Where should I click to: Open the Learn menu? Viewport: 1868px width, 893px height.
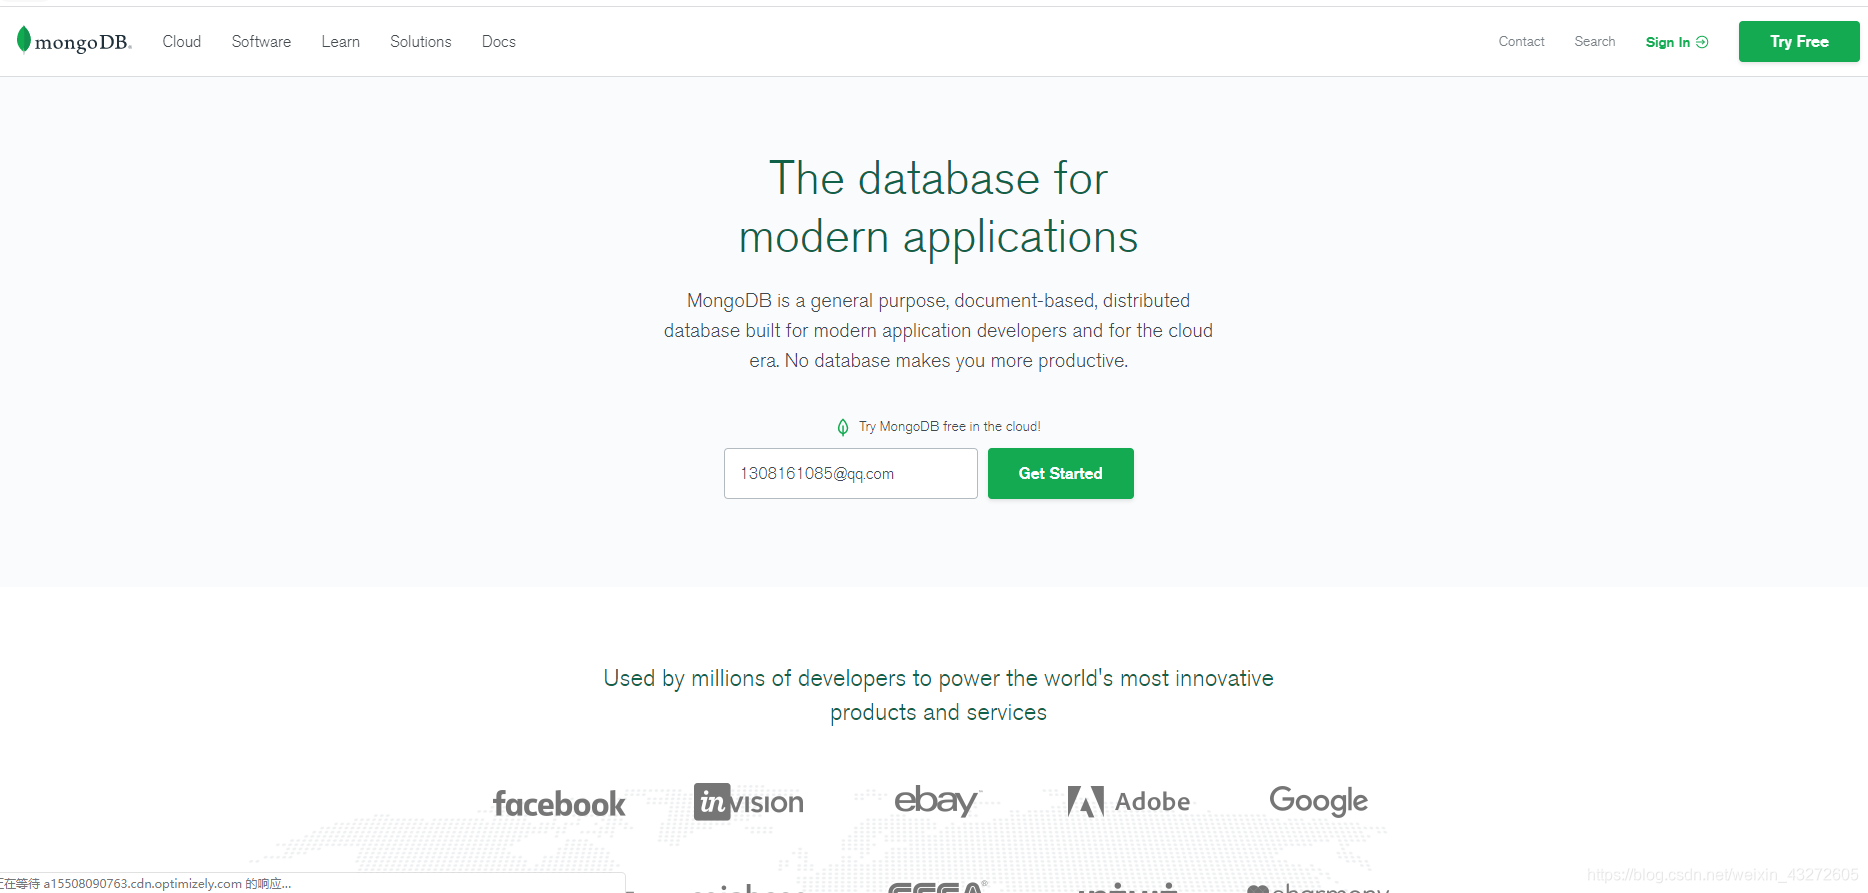tap(341, 42)
